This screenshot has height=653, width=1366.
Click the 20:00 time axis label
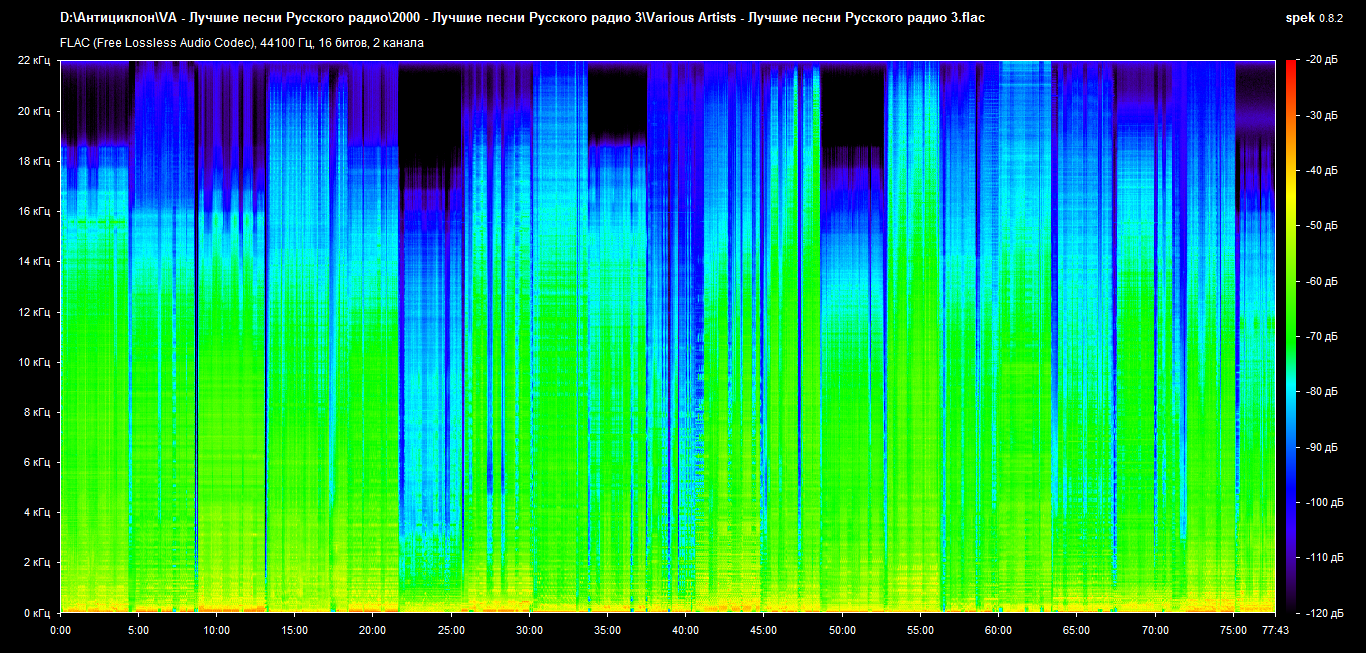tap(373, 630)
